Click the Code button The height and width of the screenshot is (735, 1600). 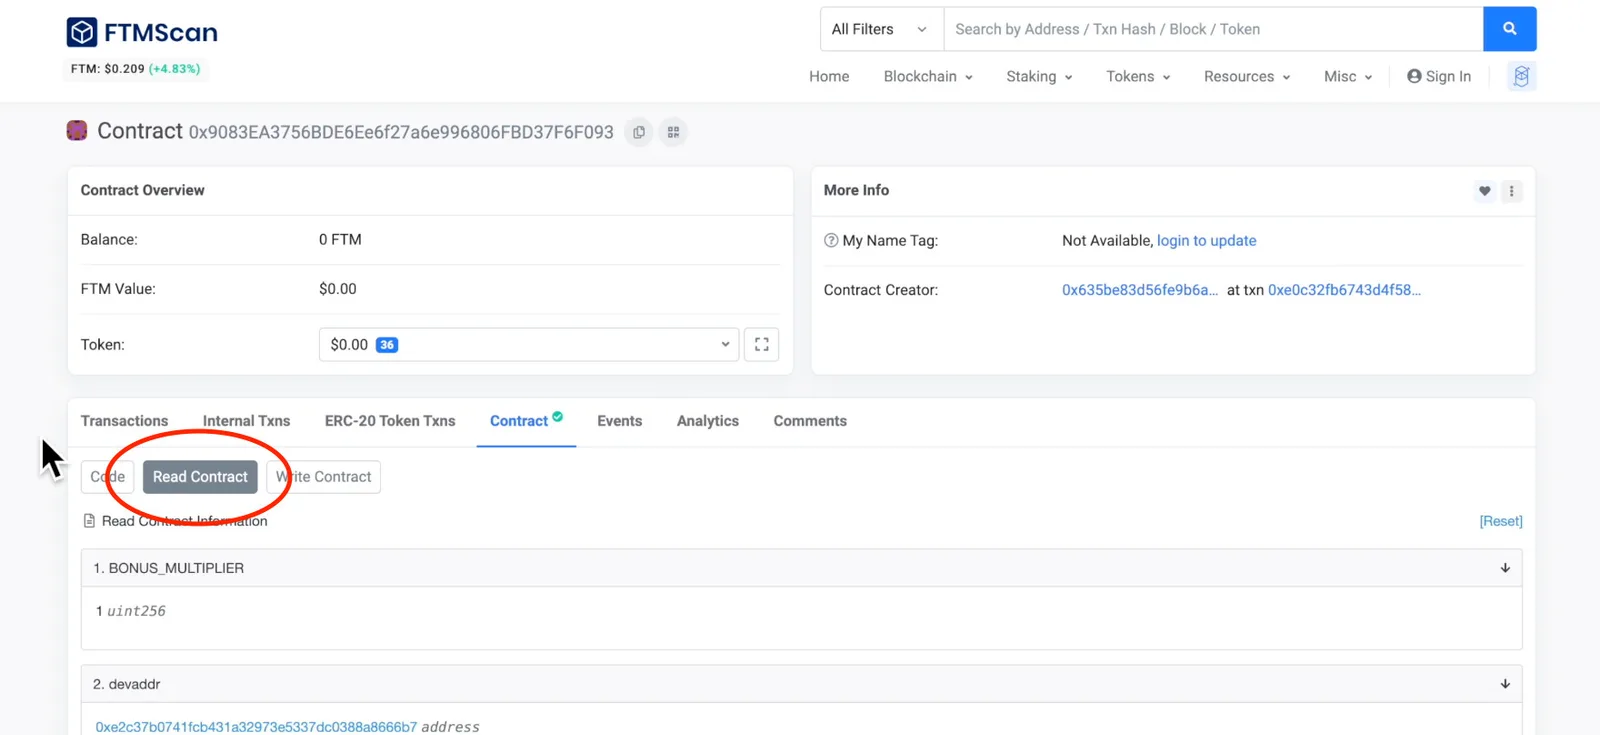tap(108, 477)
